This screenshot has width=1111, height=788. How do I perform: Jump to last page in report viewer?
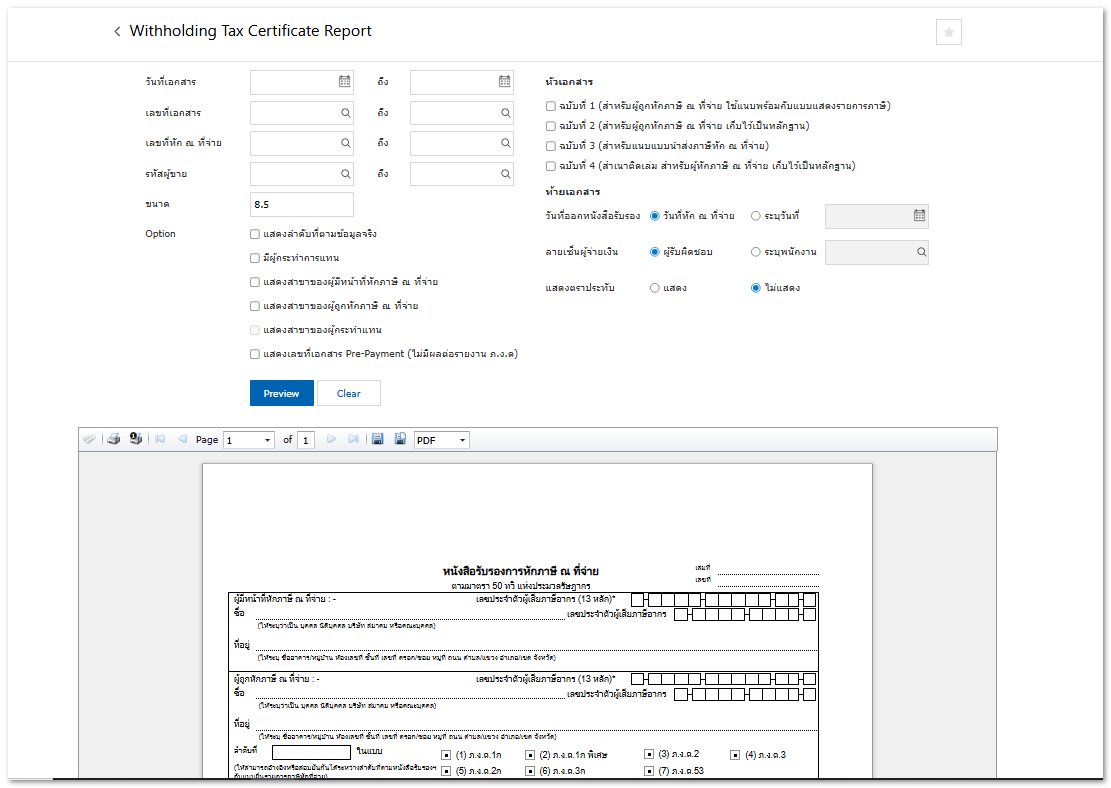(352, 439)
